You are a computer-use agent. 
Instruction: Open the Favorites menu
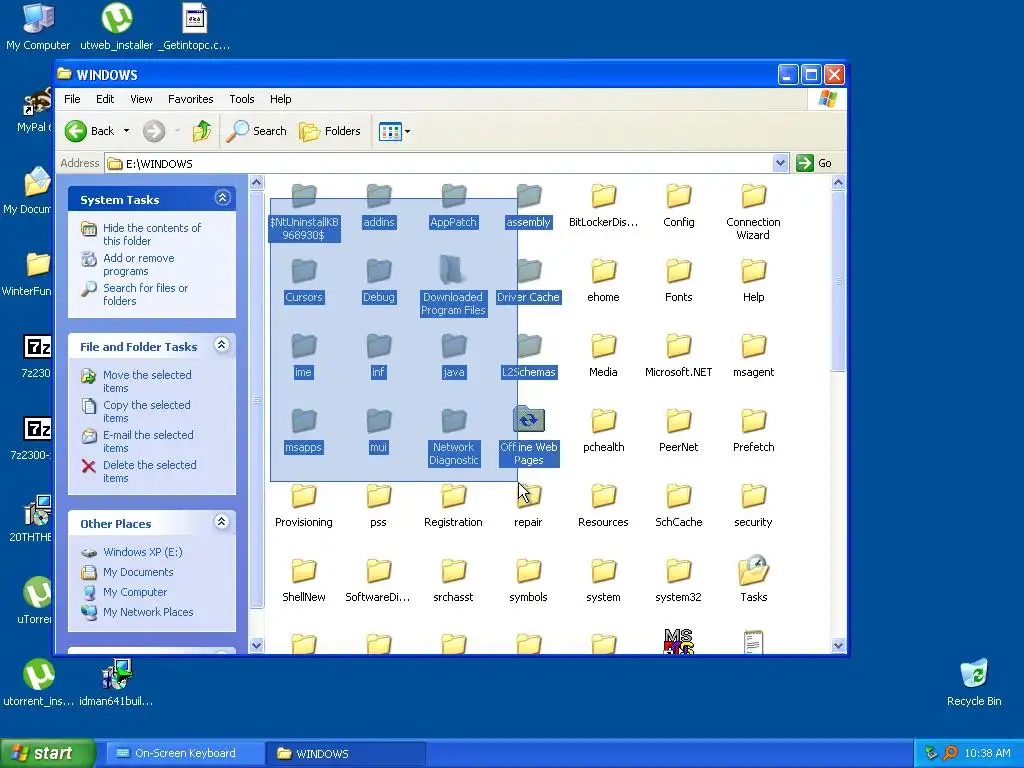click(191, 99)
